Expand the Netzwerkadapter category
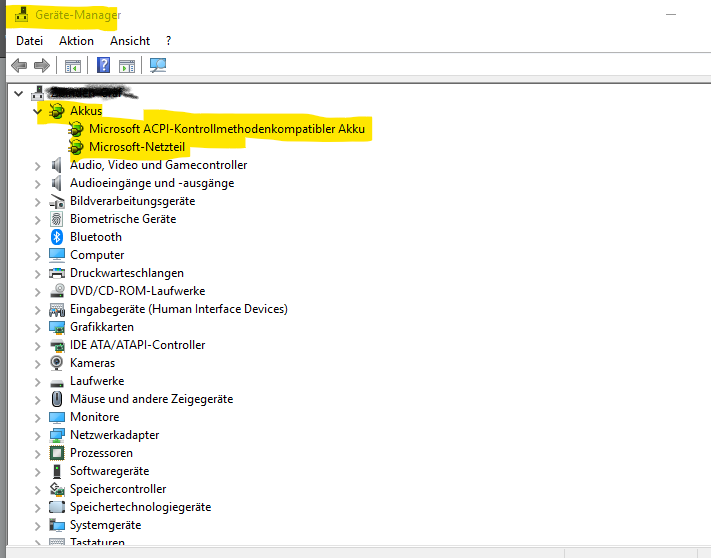Image resolution: width=711 pixels, height=558 pixels. coord(38,436)
